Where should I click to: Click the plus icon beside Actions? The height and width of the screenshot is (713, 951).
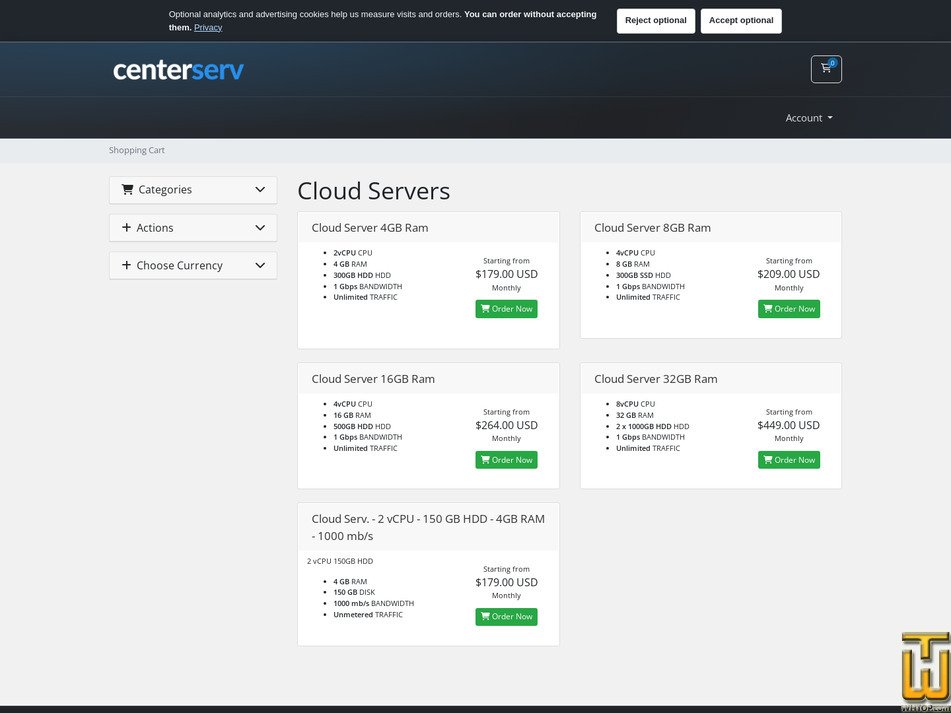pos(126,227)
